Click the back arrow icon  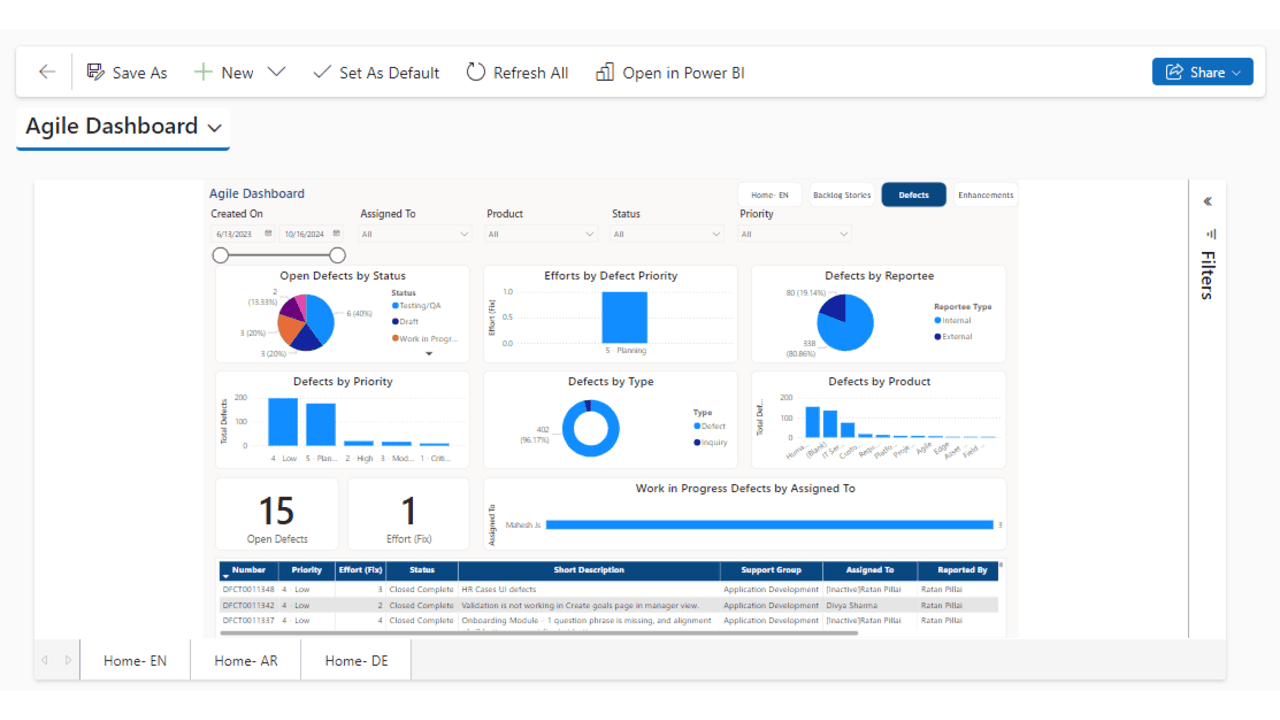[x=46, y=72]
